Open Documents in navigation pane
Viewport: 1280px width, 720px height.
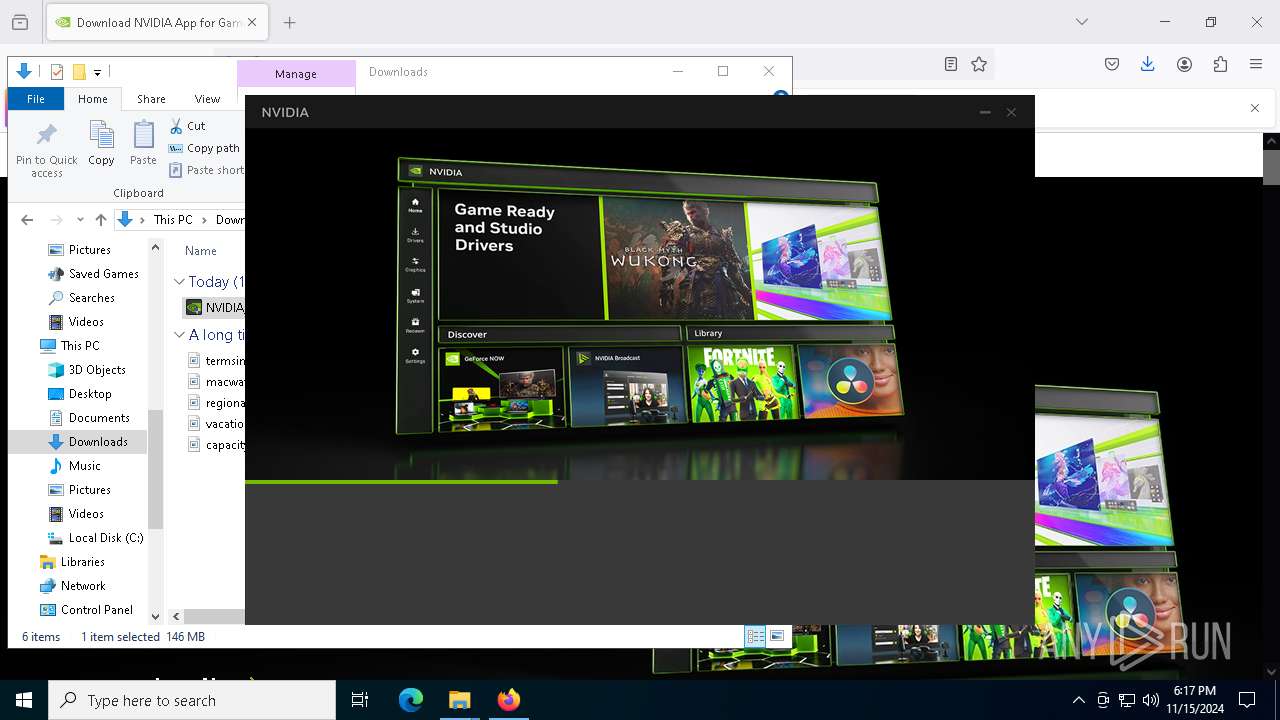pos(89,418)
